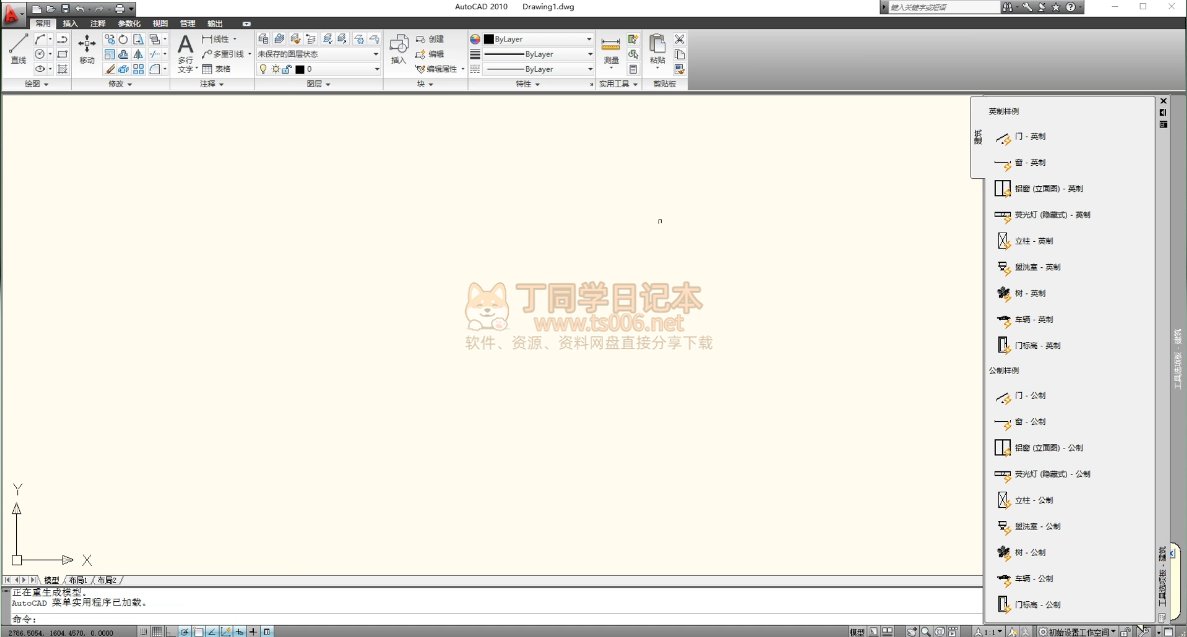Screen dimensions: 1187x637
Task: Click the 编辑属性 edit attributes button
Action: click(x=437, y=69)
